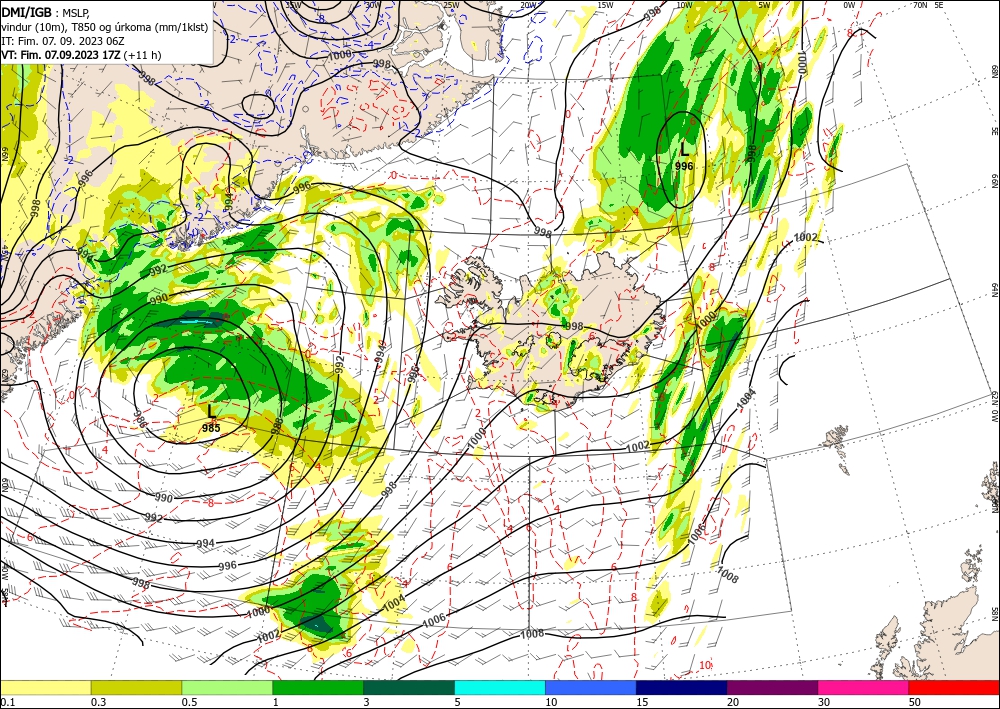Click the '0.1' legend scale value
Screen dimensions: 1000x709
[8, 702]
